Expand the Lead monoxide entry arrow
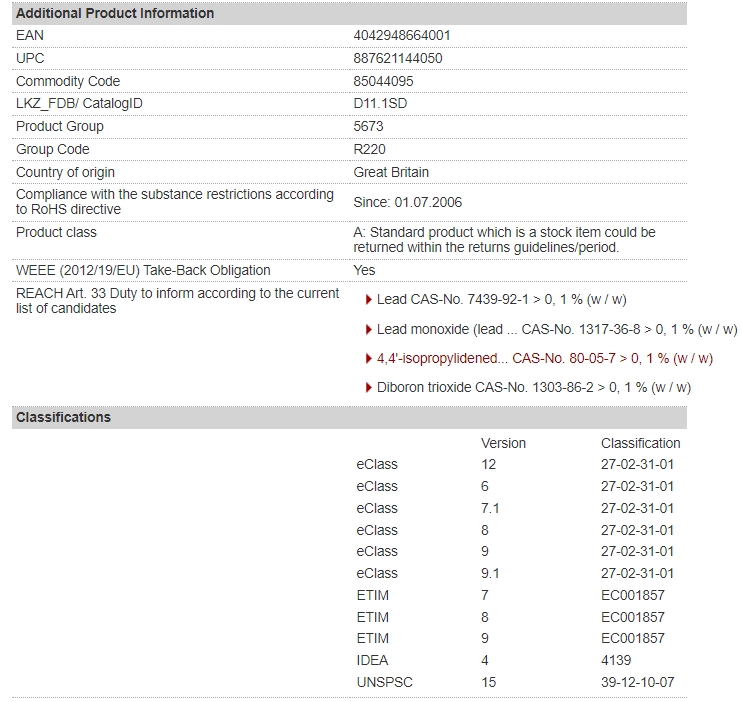This screenshot has height=702, width=742. pyautogui.click(x=369, y=329)
